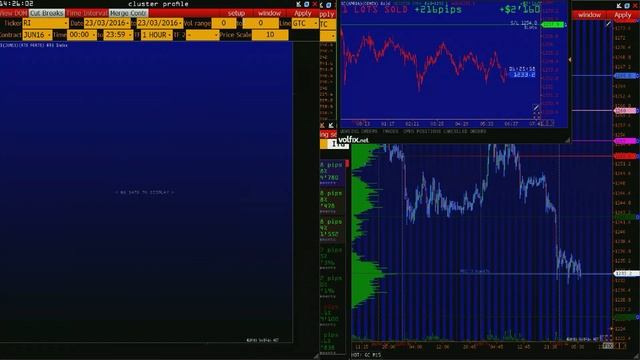The width and height of the screenshot is (640, 360).
Task: Click the white 1233.2 current price marker
Action: 626,273
